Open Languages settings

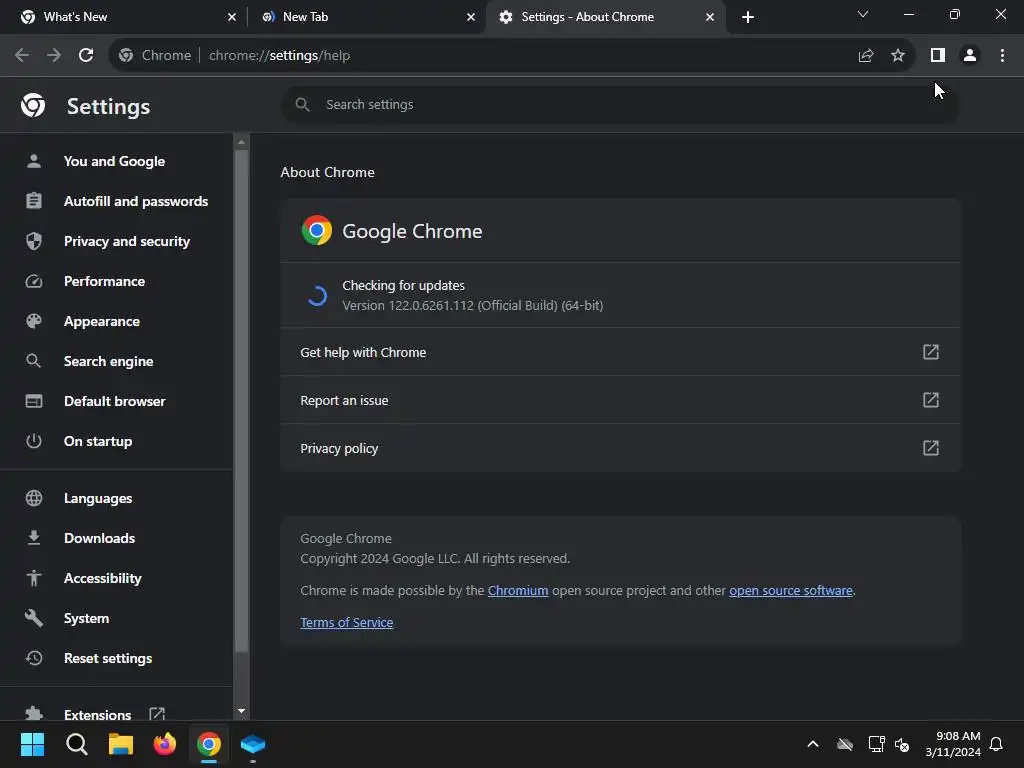tap(98, 498)
